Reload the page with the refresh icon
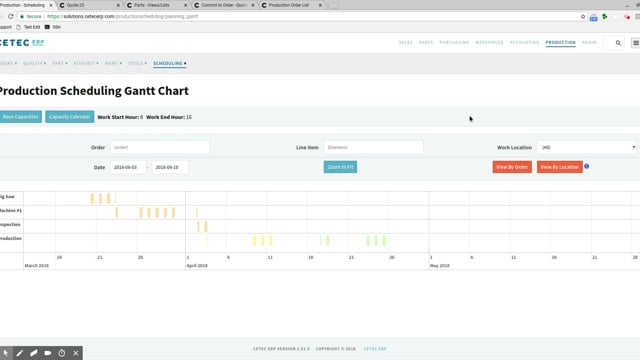The height and width of the screenshot is (360, 640). pos(11,16)
